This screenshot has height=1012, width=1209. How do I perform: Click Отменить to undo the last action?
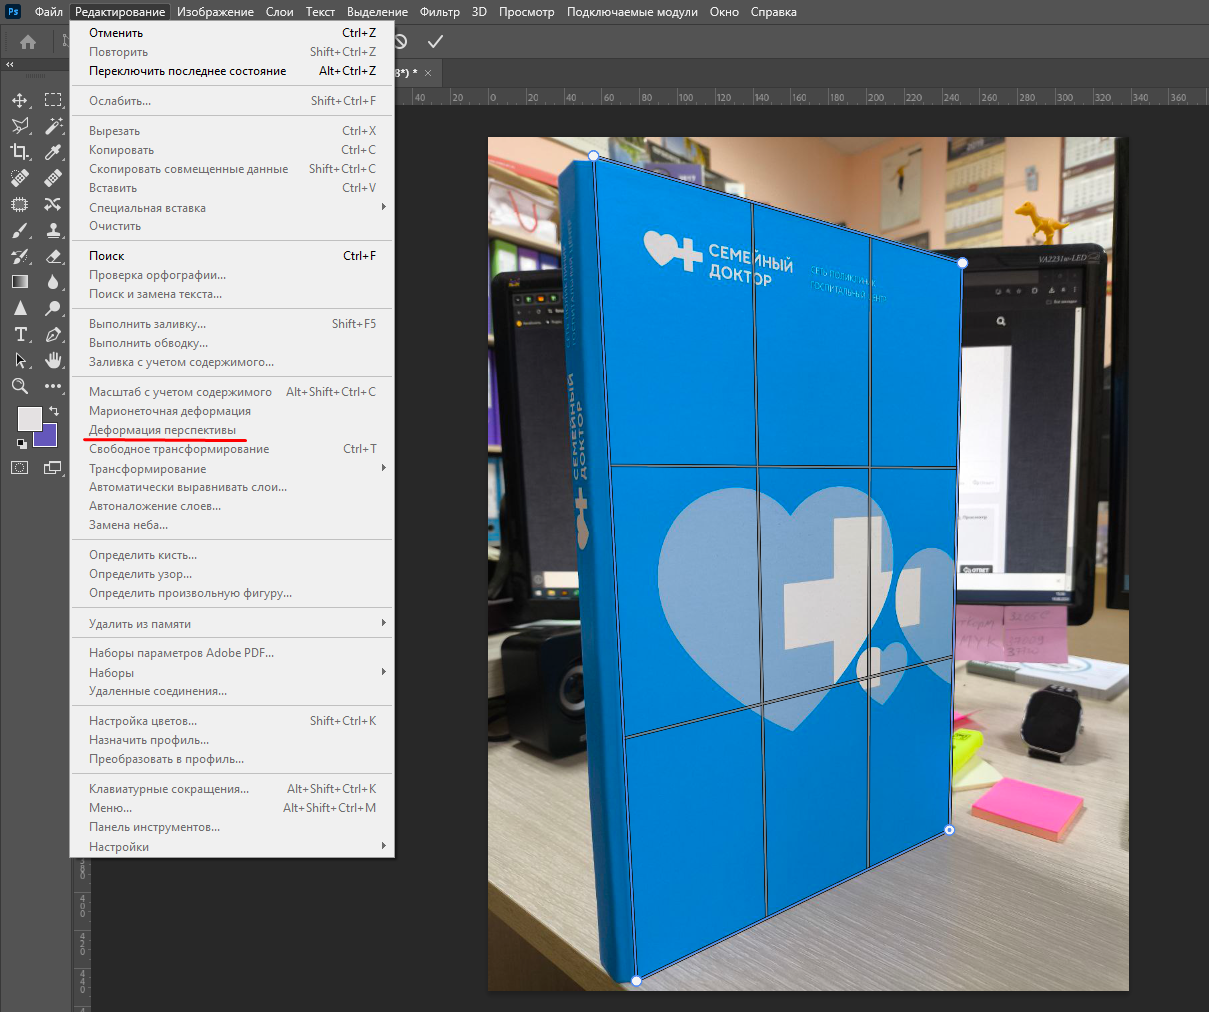pyautogui.click(x=116, y=33)
